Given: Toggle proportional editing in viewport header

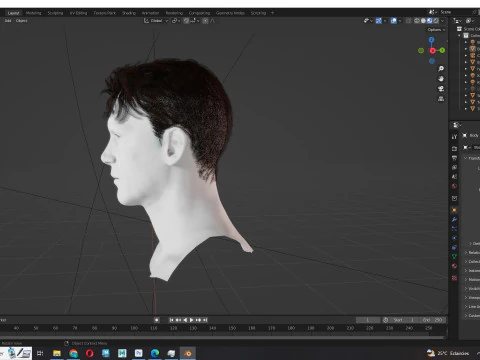Looking at the screenshot, I should pyautogui.click(x=205, y=21).
